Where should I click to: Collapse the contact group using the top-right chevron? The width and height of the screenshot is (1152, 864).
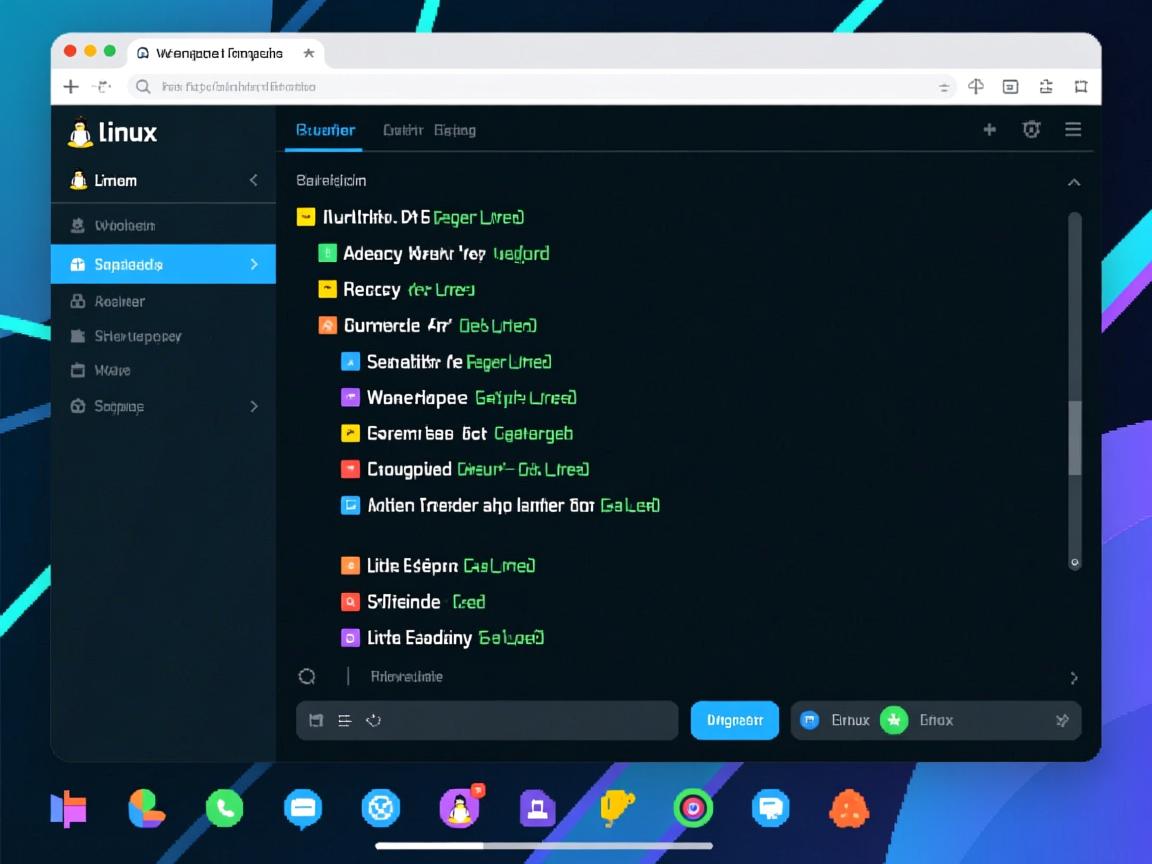tap(1074, 182)
